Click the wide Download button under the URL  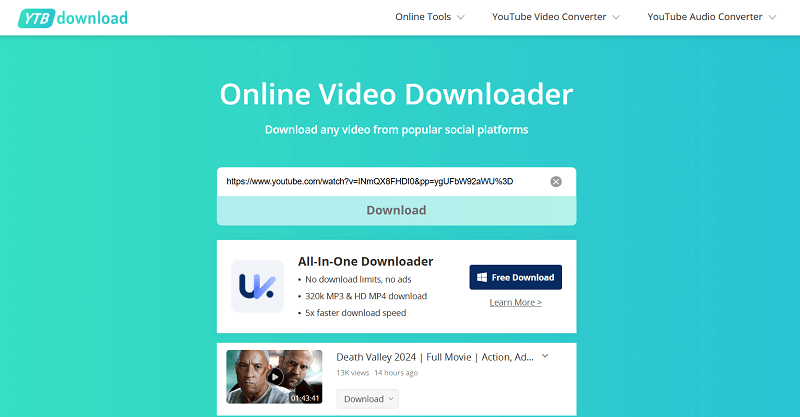click(x=396, y=210)
